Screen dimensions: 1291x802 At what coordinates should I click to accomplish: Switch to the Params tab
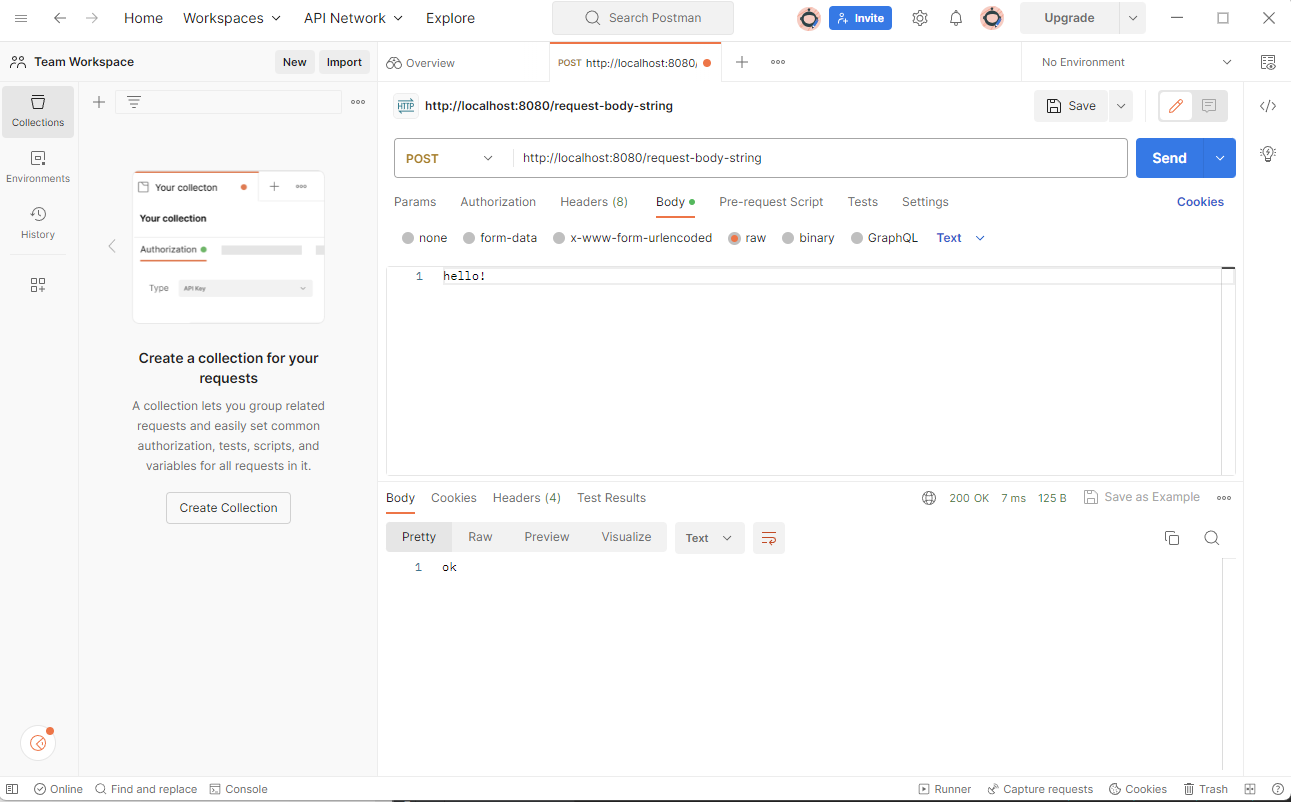tap(415, 202)
